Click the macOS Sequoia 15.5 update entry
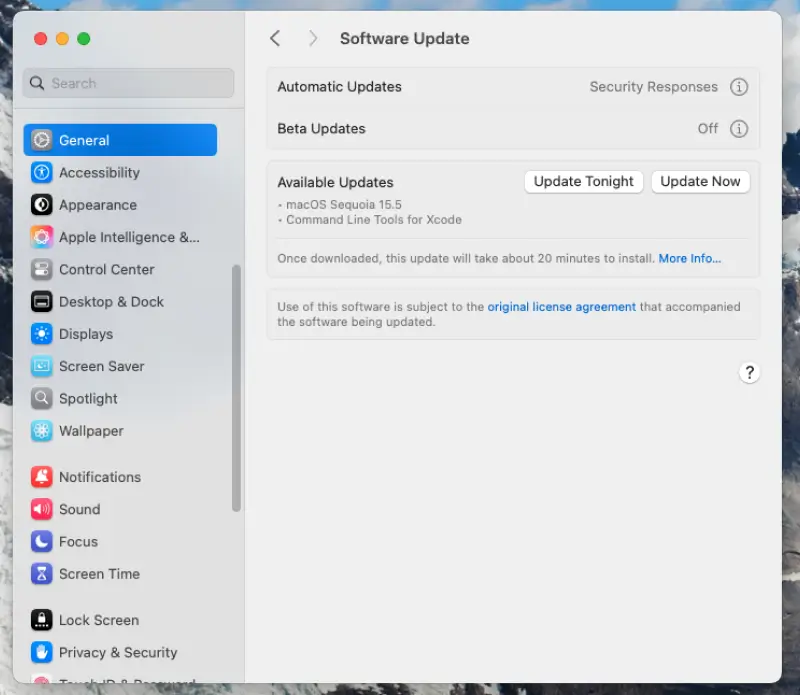Image resolution: width=800 pixels, height=695 pixels. pos(344,205)
